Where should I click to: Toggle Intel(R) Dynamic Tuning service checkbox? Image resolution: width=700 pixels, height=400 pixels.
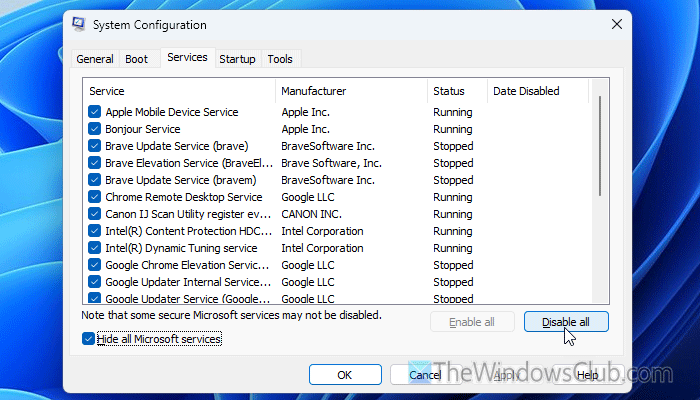94,248
